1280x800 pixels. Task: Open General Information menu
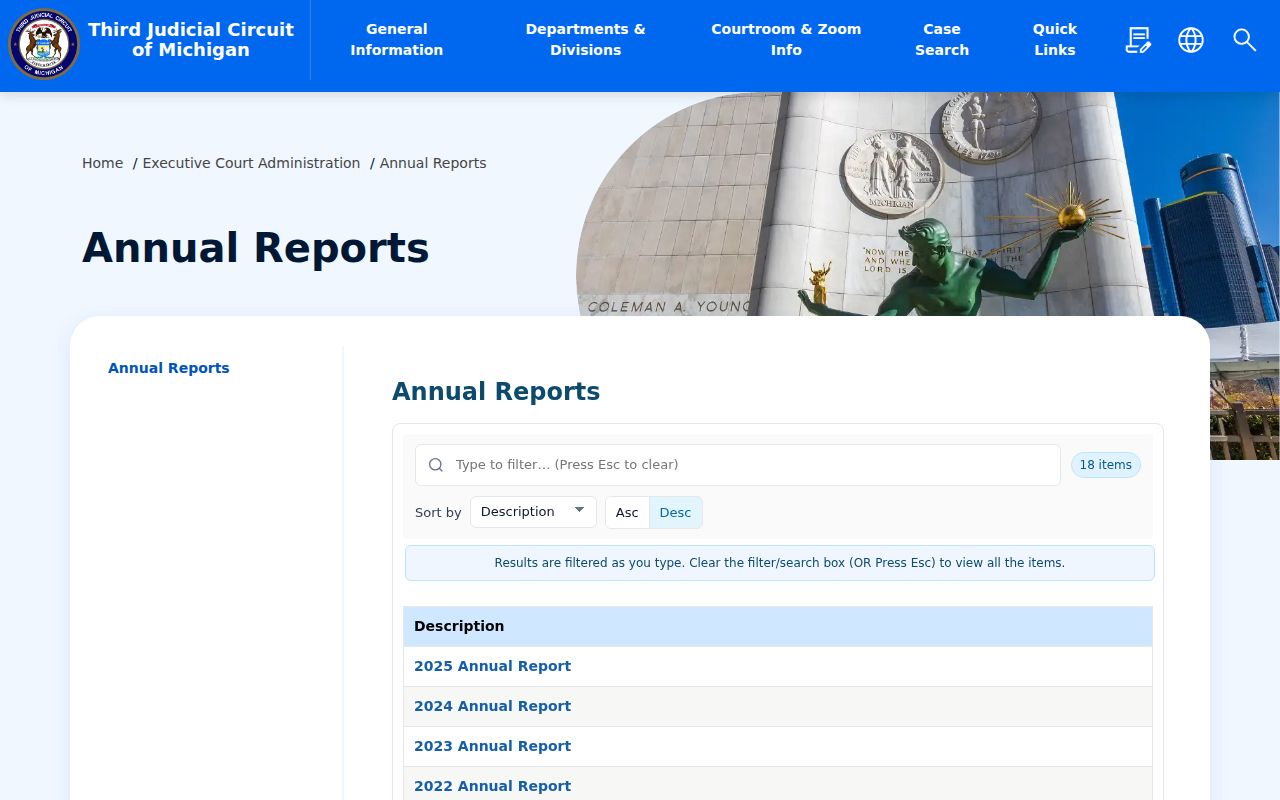coord(397,40)
